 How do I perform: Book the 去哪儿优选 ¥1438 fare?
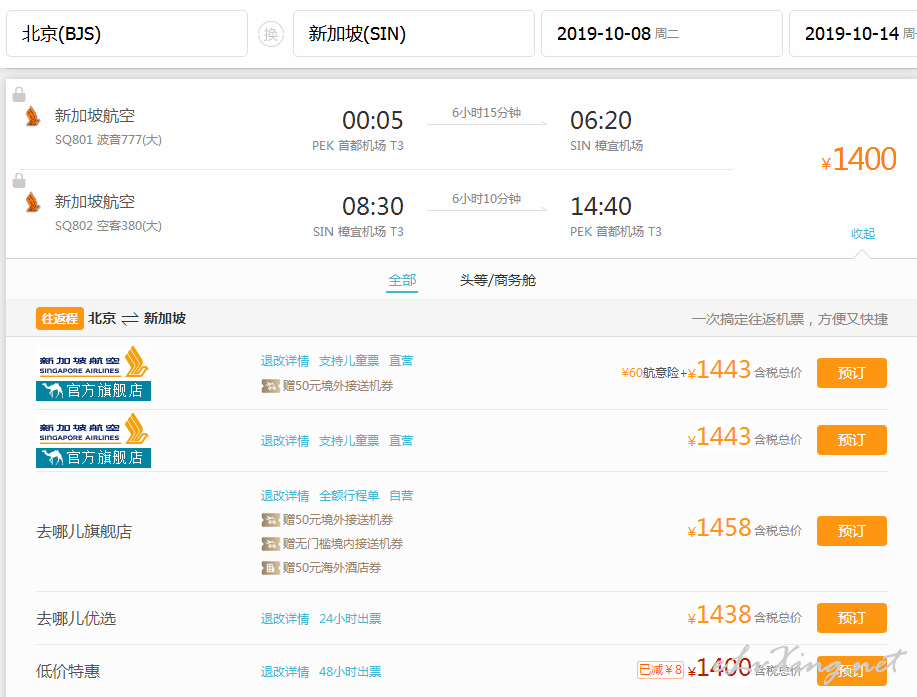point(852,618)
